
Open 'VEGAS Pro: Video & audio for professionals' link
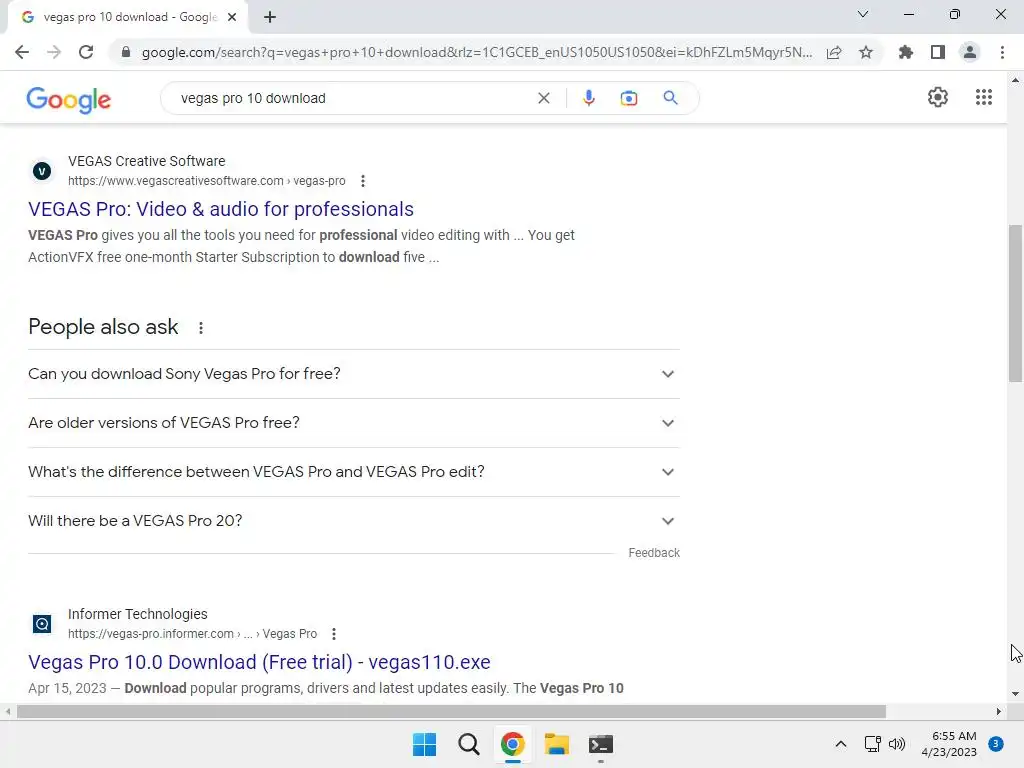(221, 209)
